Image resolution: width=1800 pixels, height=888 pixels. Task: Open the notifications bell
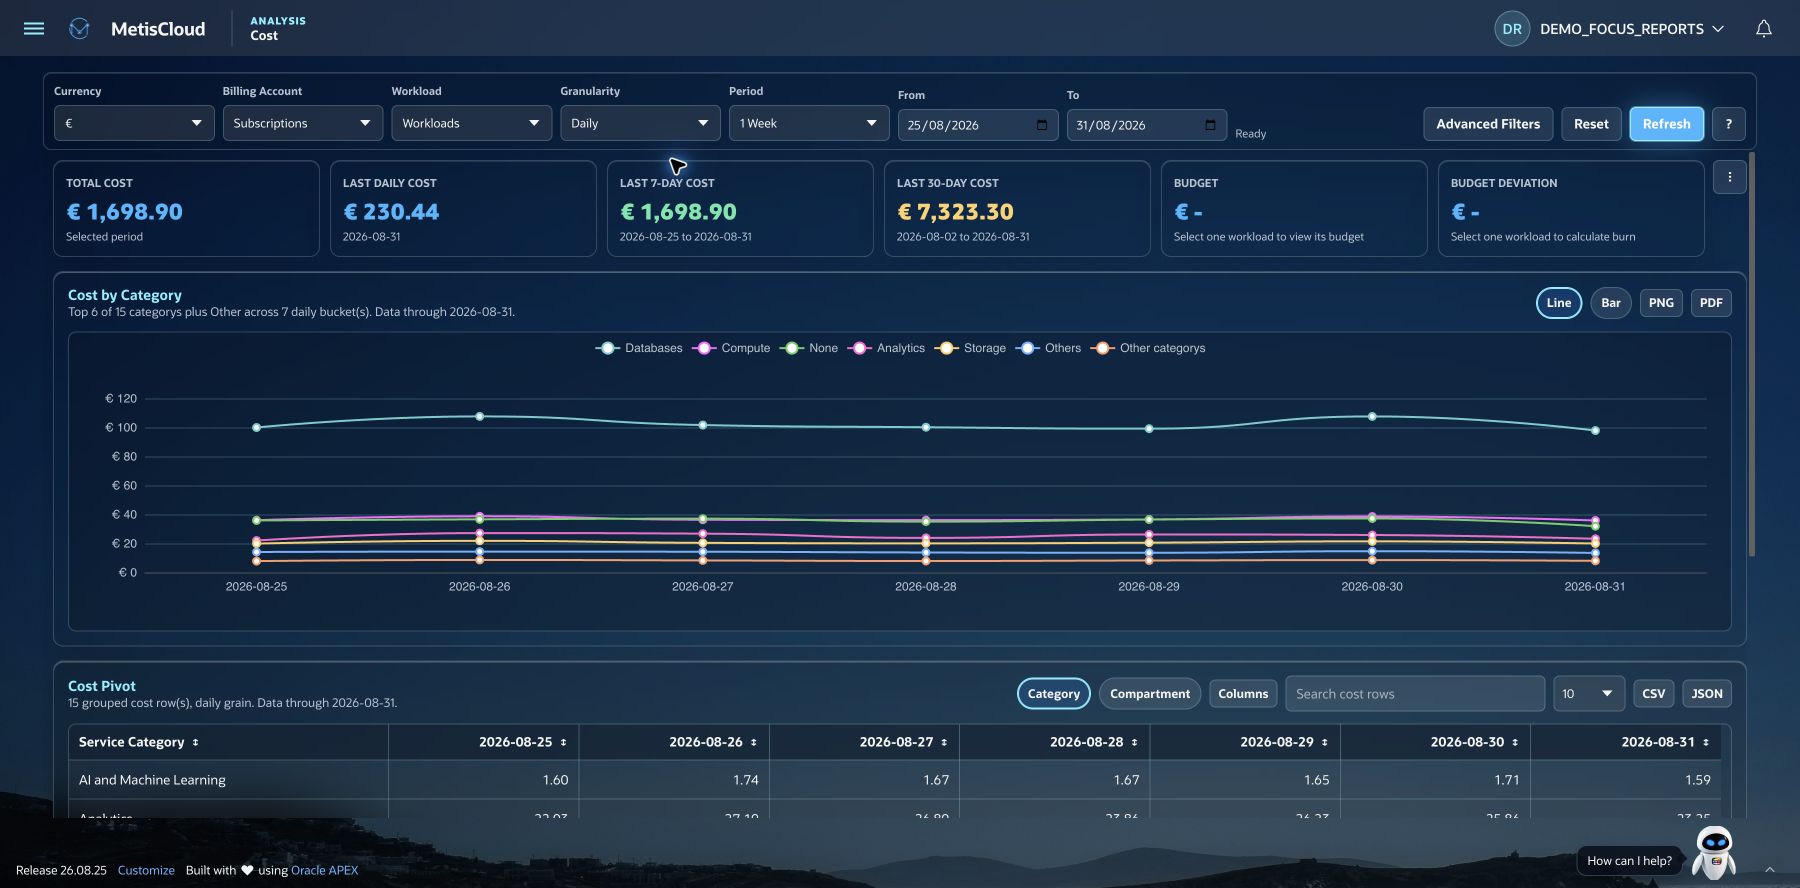(1764, 28)
